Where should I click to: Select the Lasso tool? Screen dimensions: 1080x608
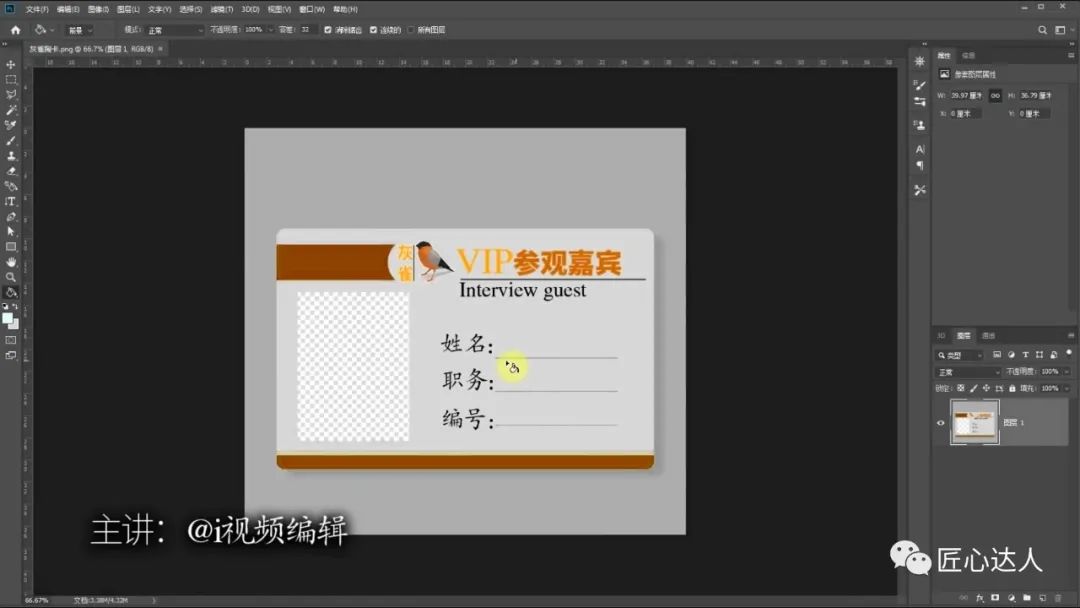10,95
